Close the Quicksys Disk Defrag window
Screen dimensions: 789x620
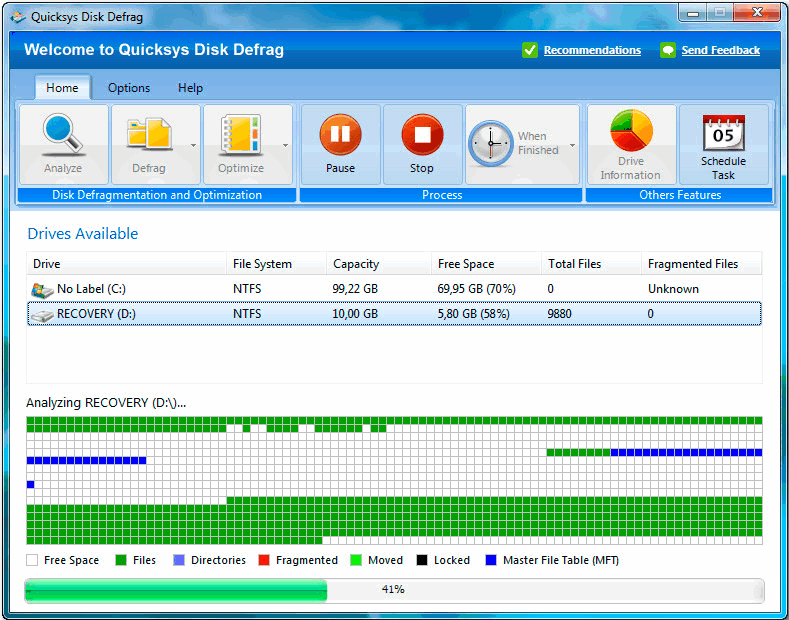757,13
